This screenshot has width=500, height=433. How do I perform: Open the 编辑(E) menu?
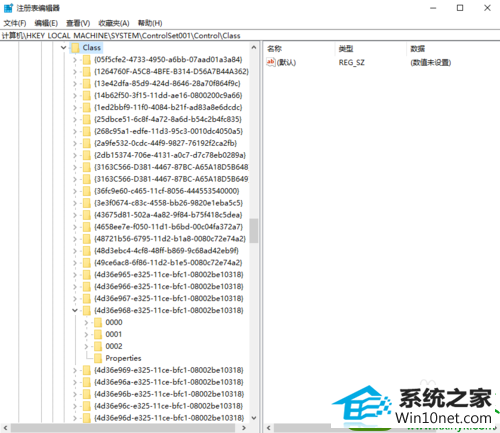(46, 23)
